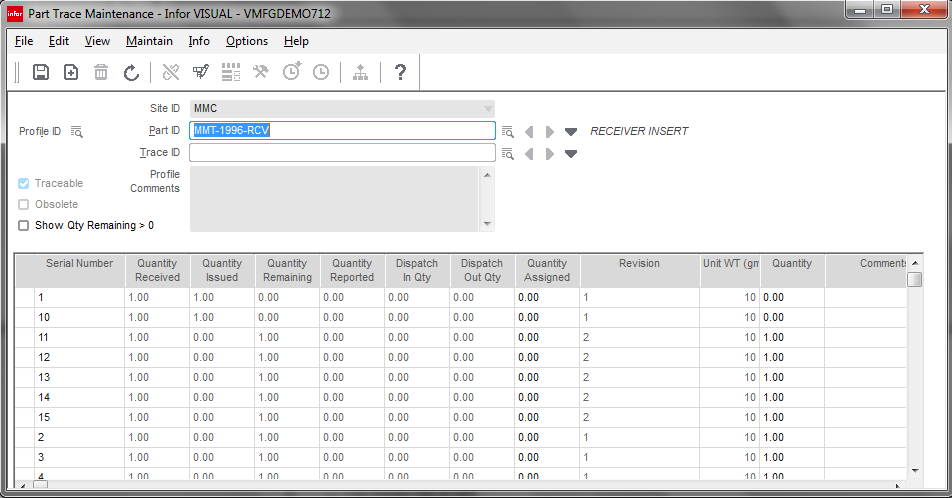Image resolution: width=952 pixels, height=498 pixels.
Task: Click the crossed hammer tools toolbar icon
Action: pos(261,72)
